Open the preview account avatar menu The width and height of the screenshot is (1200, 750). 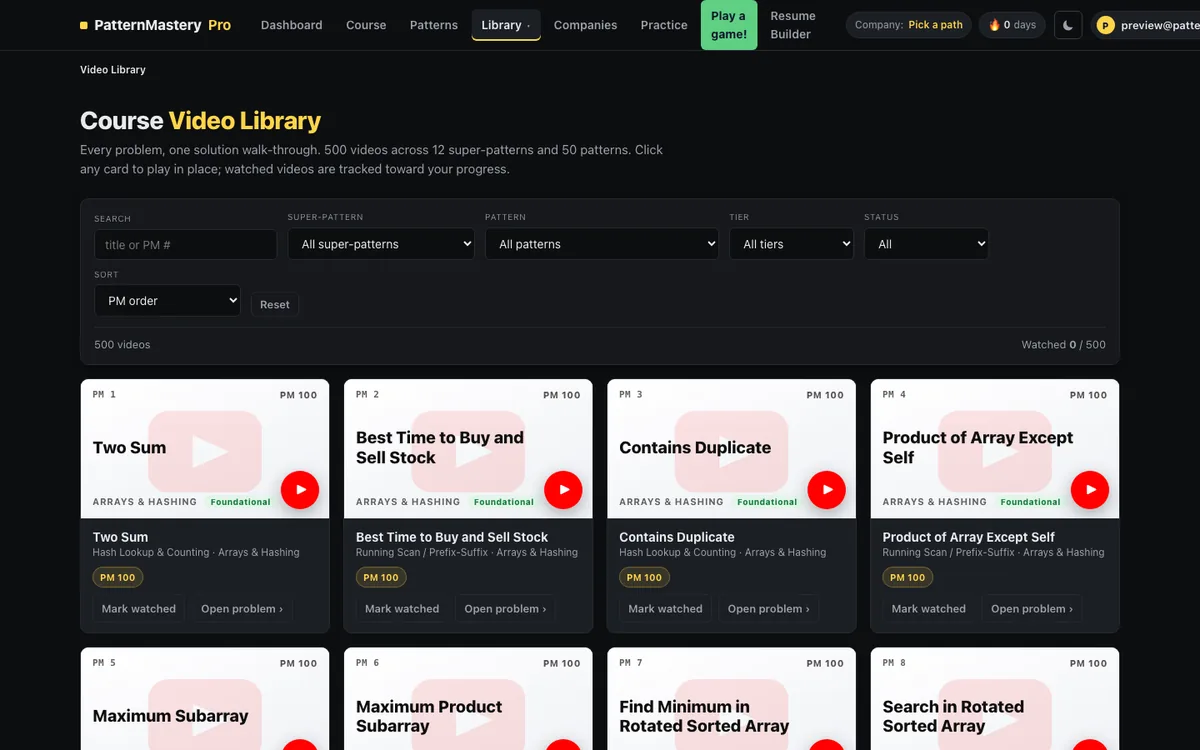(1146, 25)
